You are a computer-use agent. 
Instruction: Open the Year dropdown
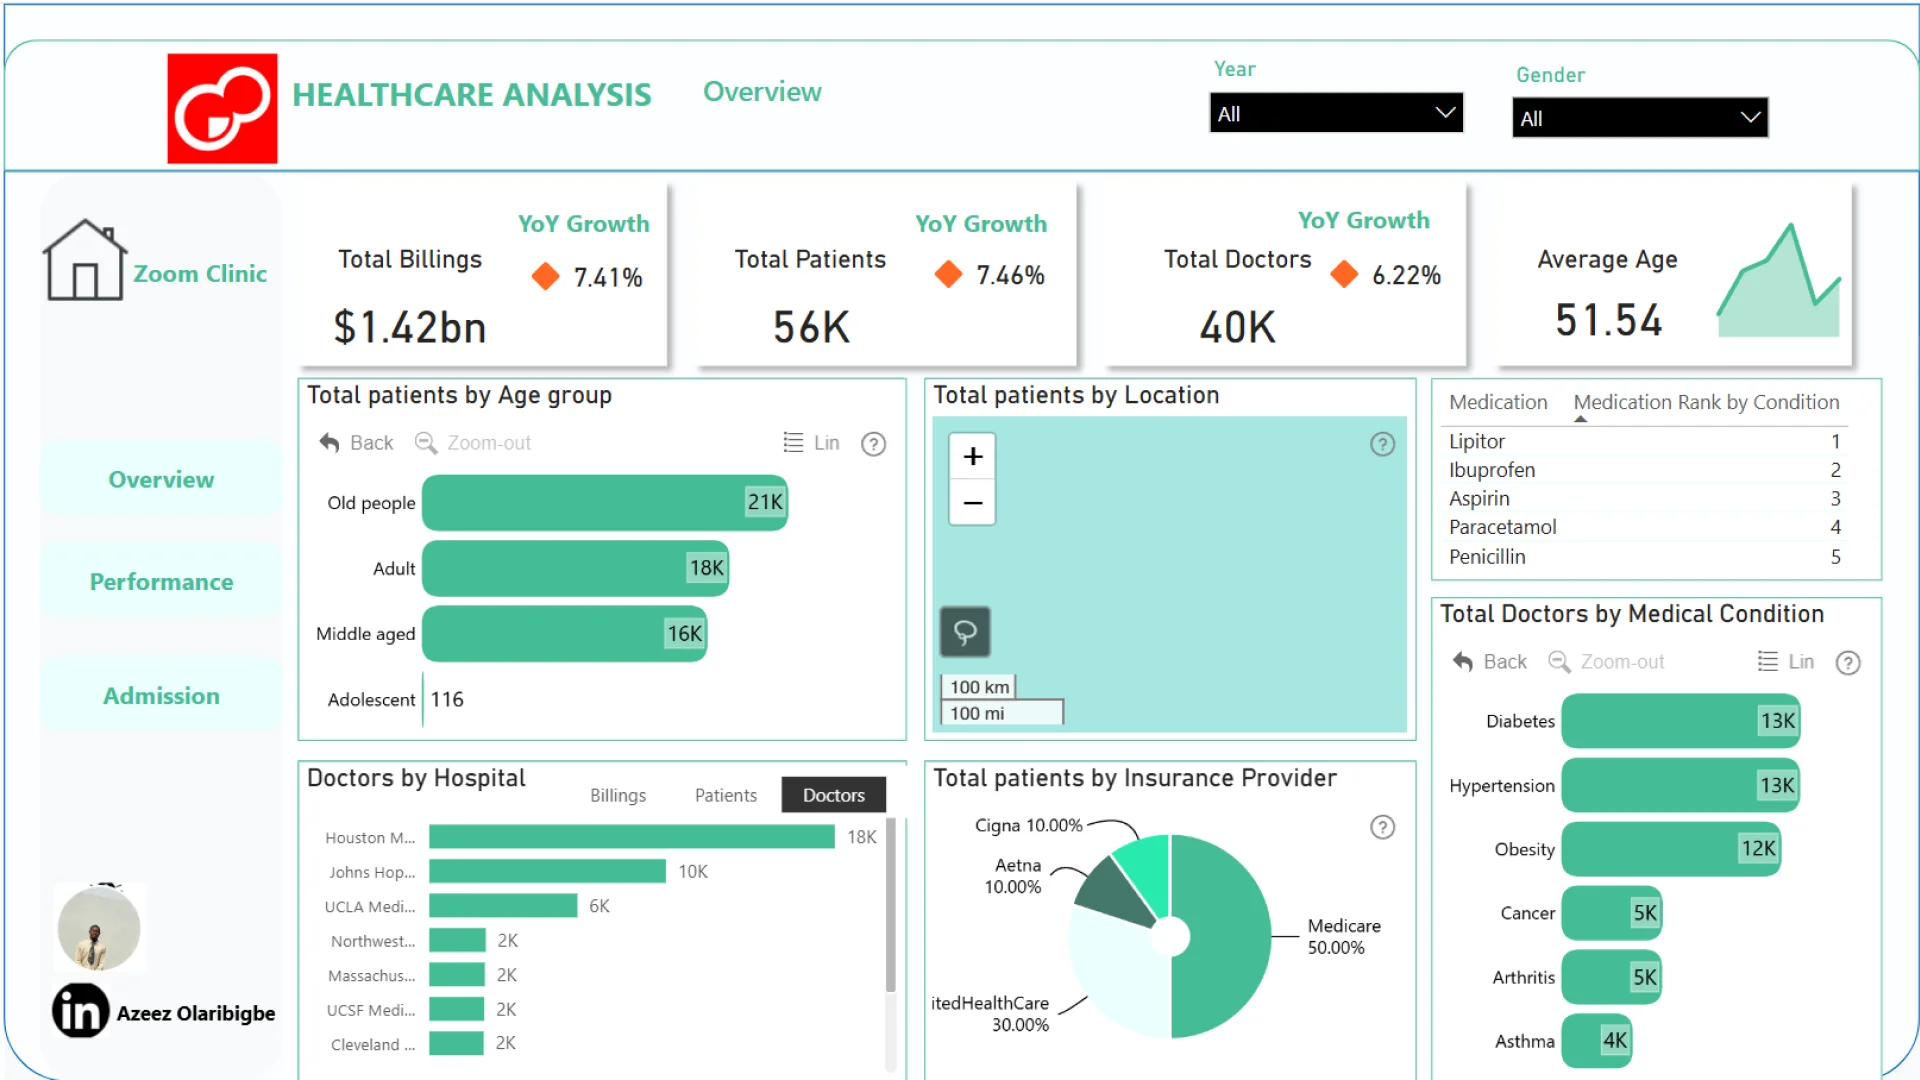tap(1335, 113)
